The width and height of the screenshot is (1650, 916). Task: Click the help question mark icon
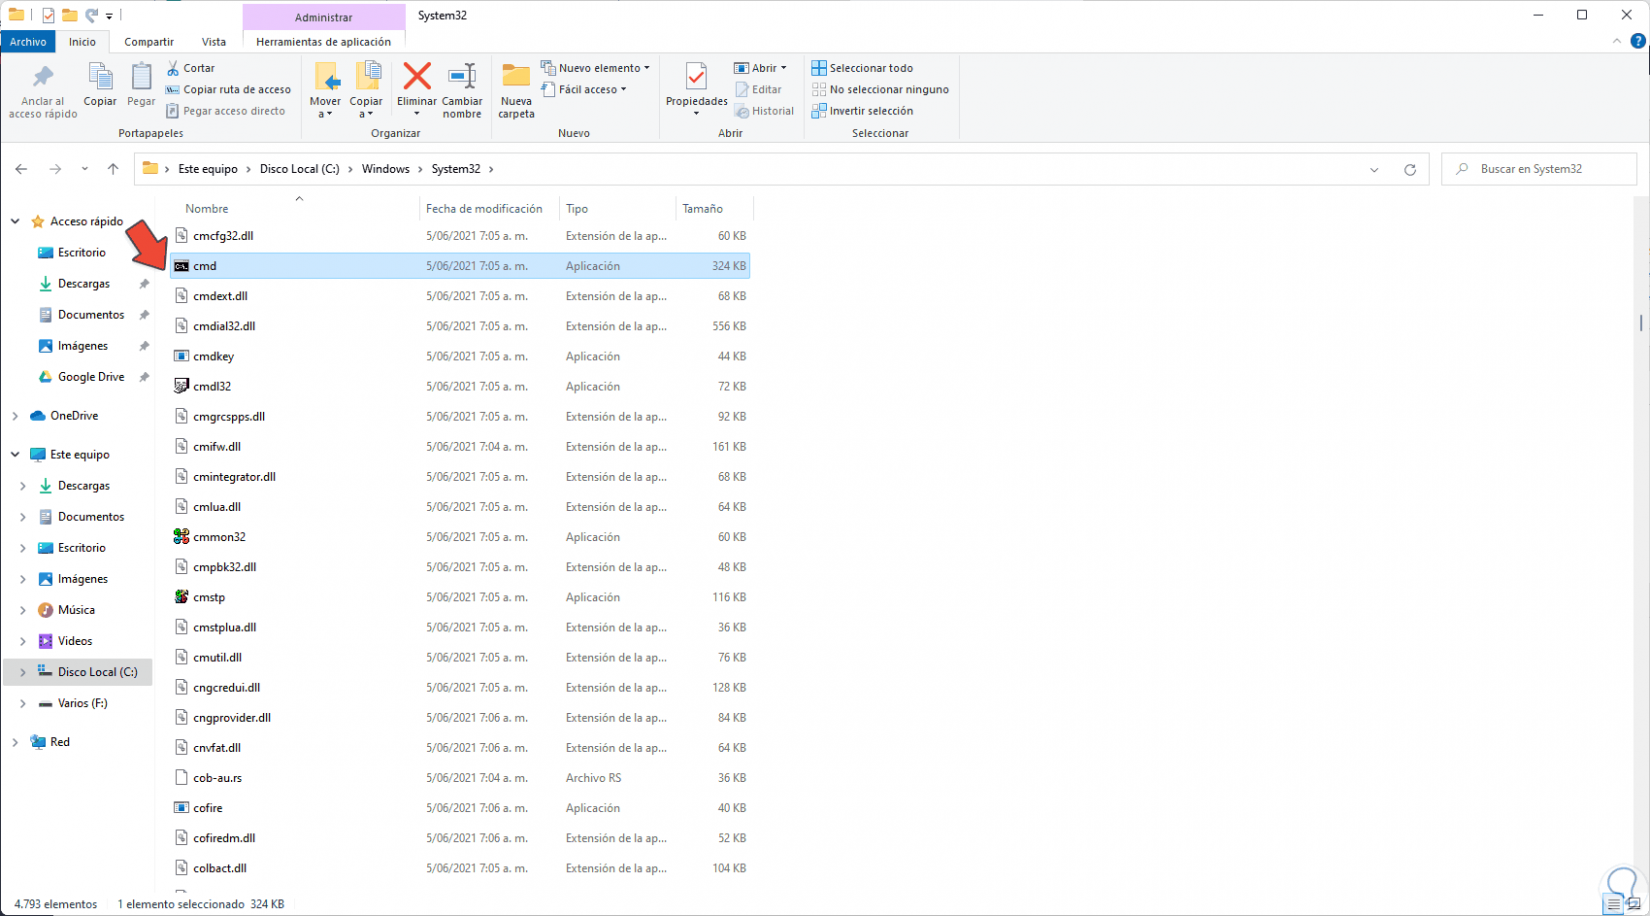1638,41
